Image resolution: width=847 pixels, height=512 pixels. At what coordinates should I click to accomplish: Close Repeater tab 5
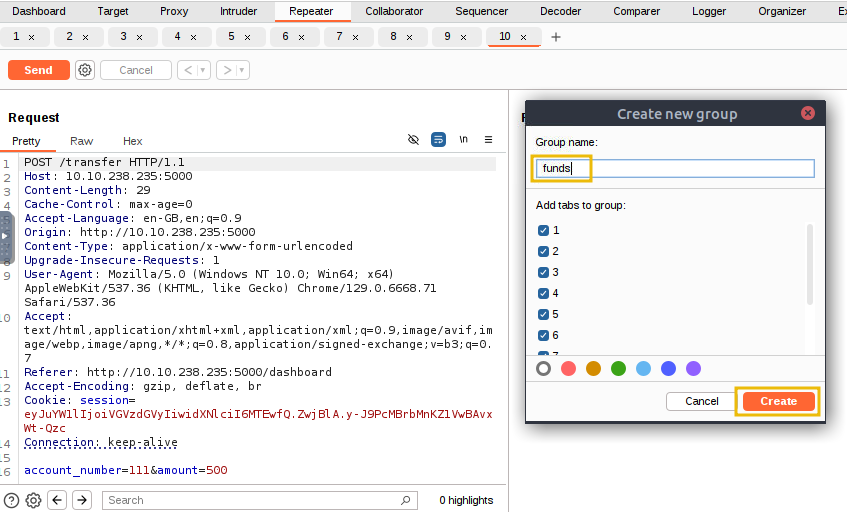[x=247, y=37]
